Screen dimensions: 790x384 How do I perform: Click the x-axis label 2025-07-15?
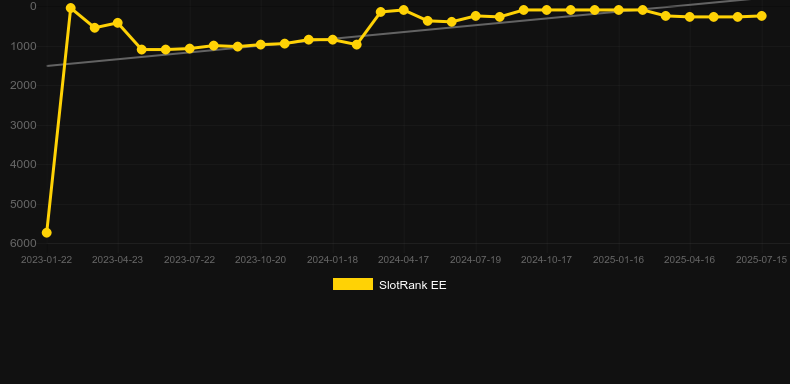coord(761,260)
